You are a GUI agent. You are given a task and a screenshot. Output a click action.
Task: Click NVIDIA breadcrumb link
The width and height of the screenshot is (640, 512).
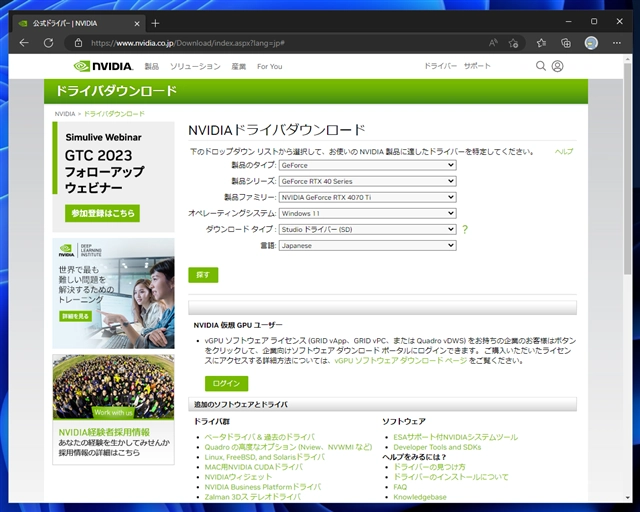point(65,114)
